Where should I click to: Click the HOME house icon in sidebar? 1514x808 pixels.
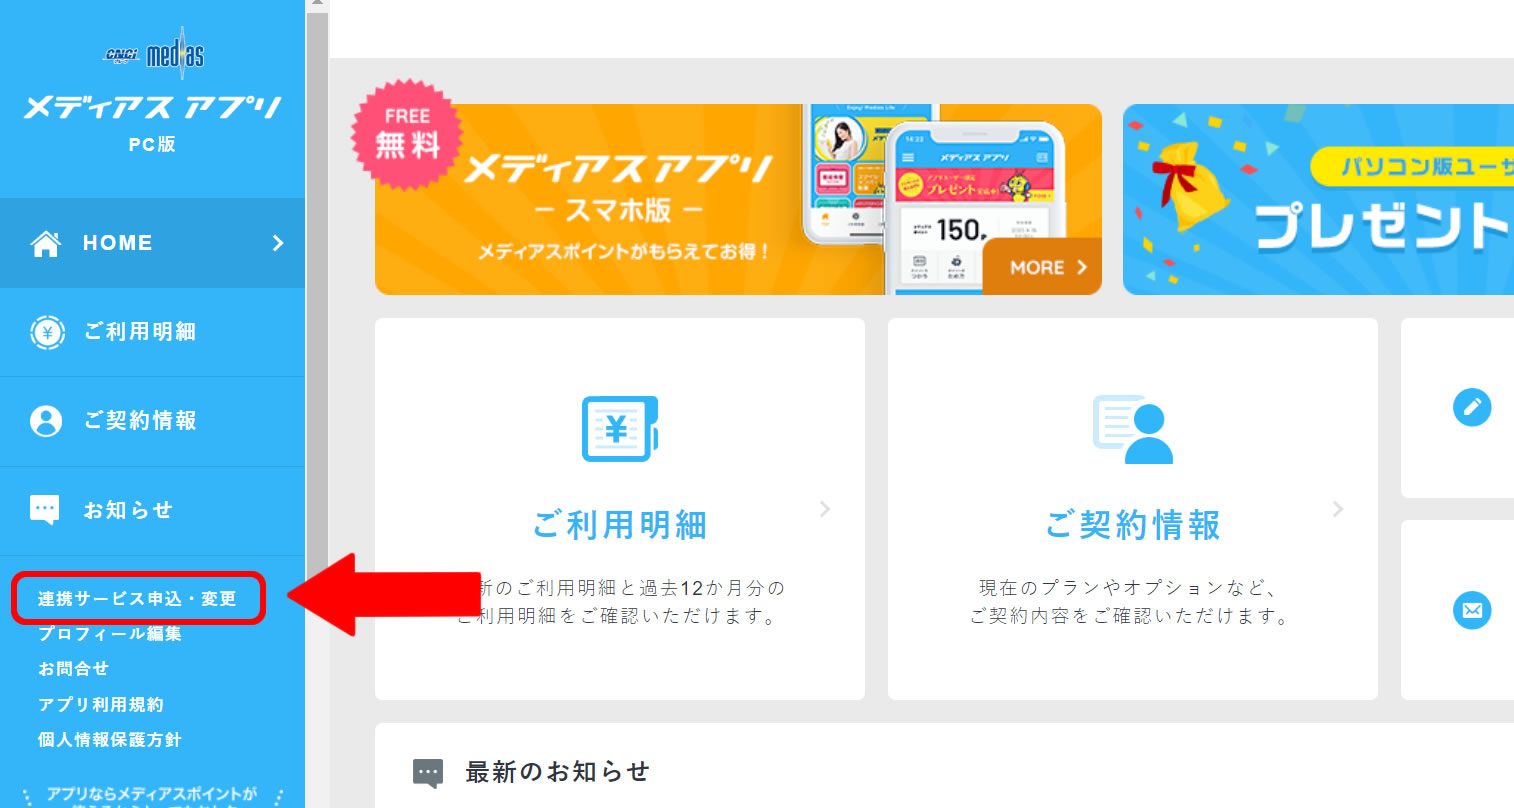point(46,243)
